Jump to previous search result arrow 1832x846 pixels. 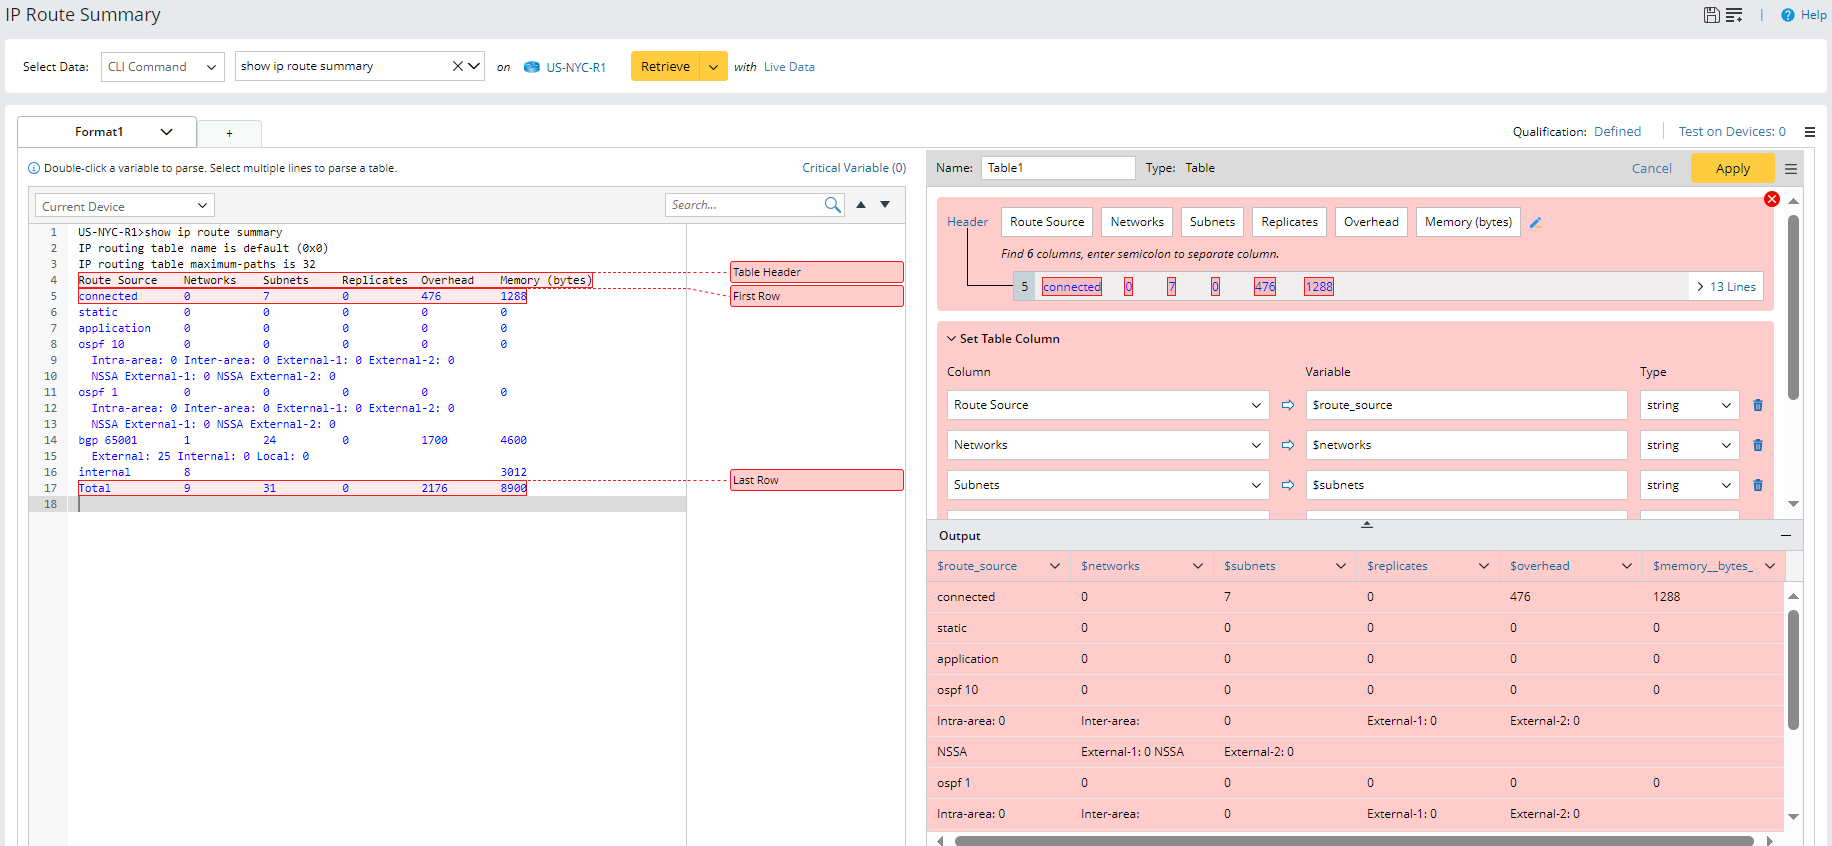point(861,205)
